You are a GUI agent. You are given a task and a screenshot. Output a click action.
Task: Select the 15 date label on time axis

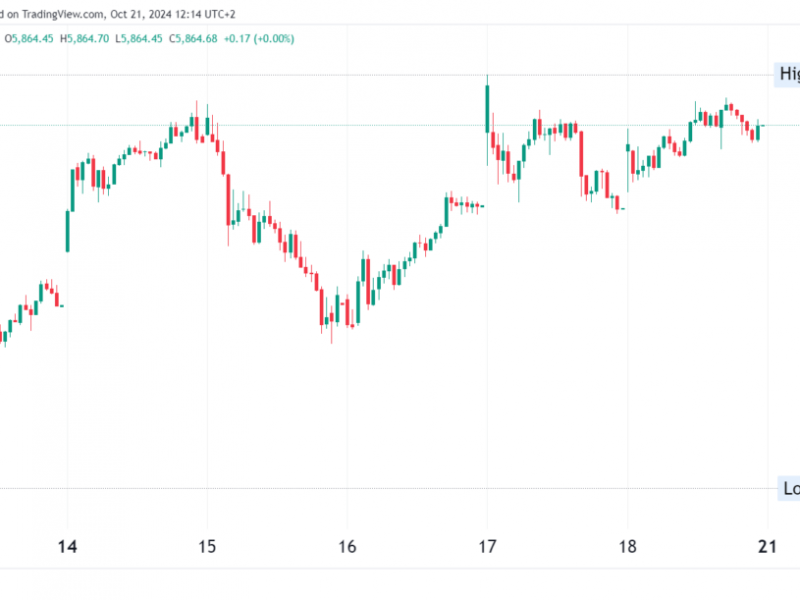pyautogui.click(x=207, y=547)
